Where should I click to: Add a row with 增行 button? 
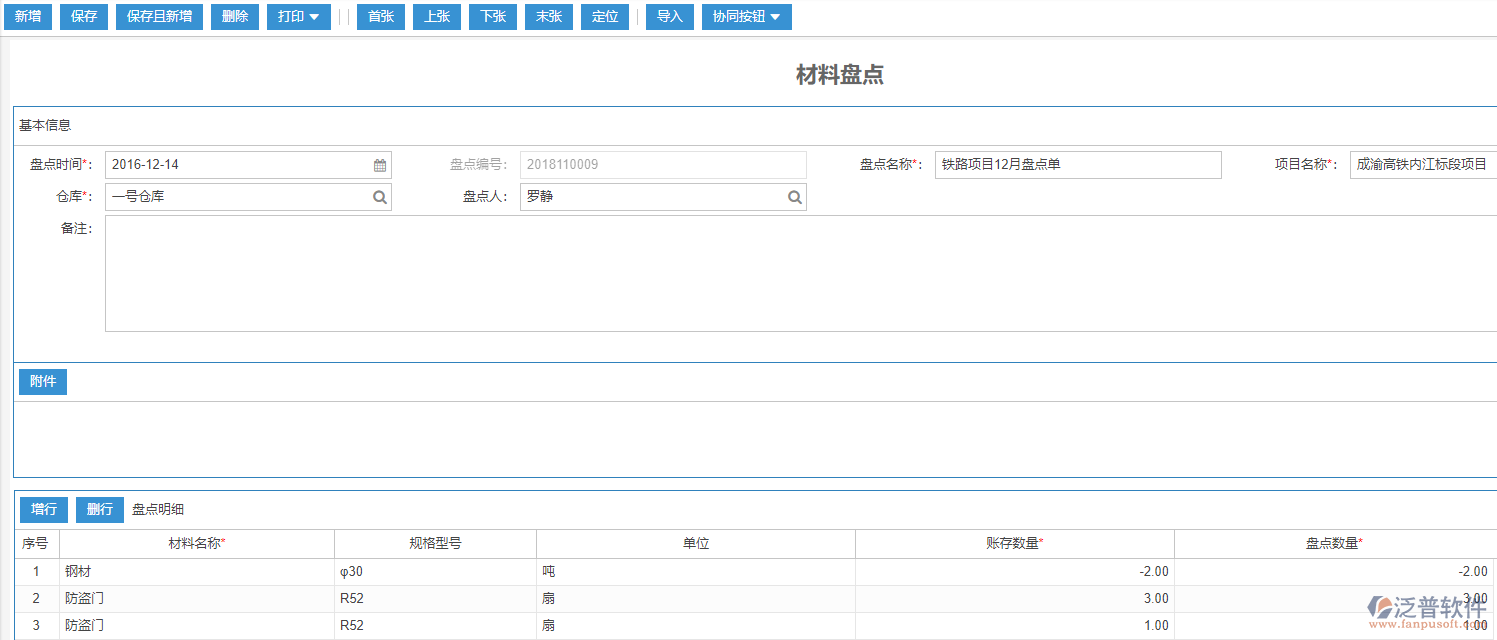tap(43, 509)
